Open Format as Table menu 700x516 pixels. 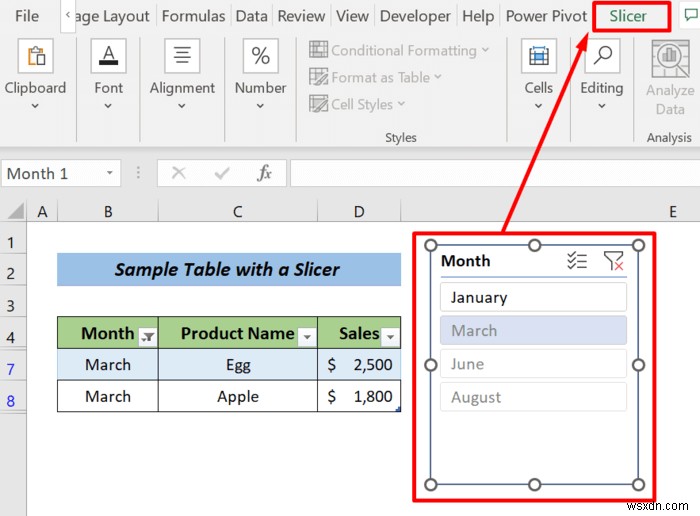[x=376, y=77]
